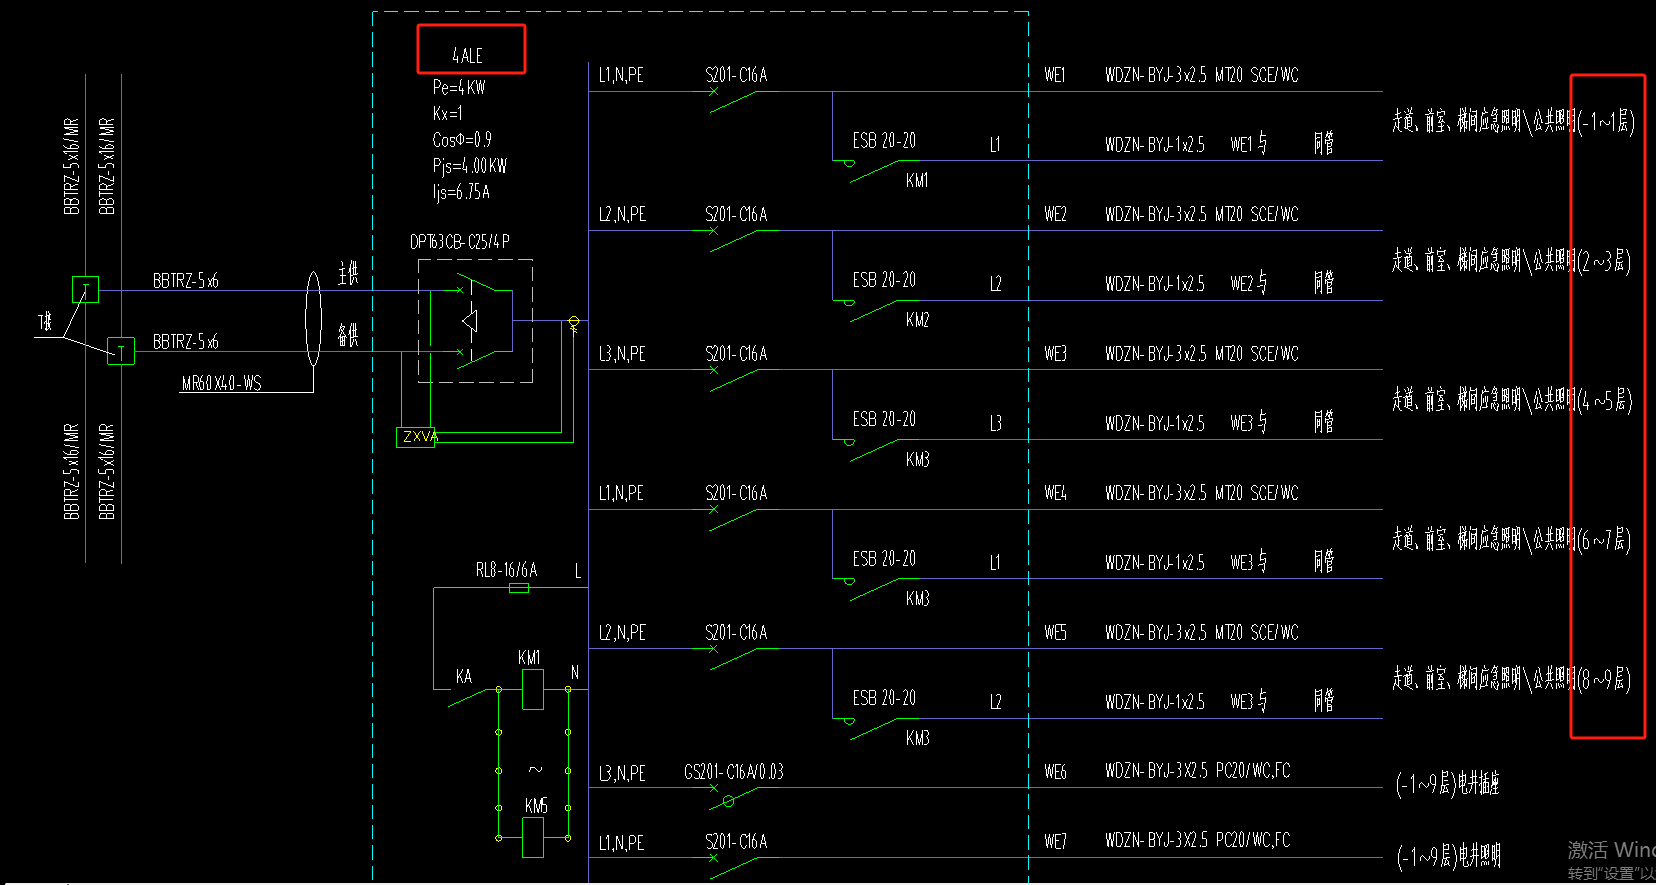Select the WE2 与 同管 conduit note

pyautogui.click(x=1282, y=283)
